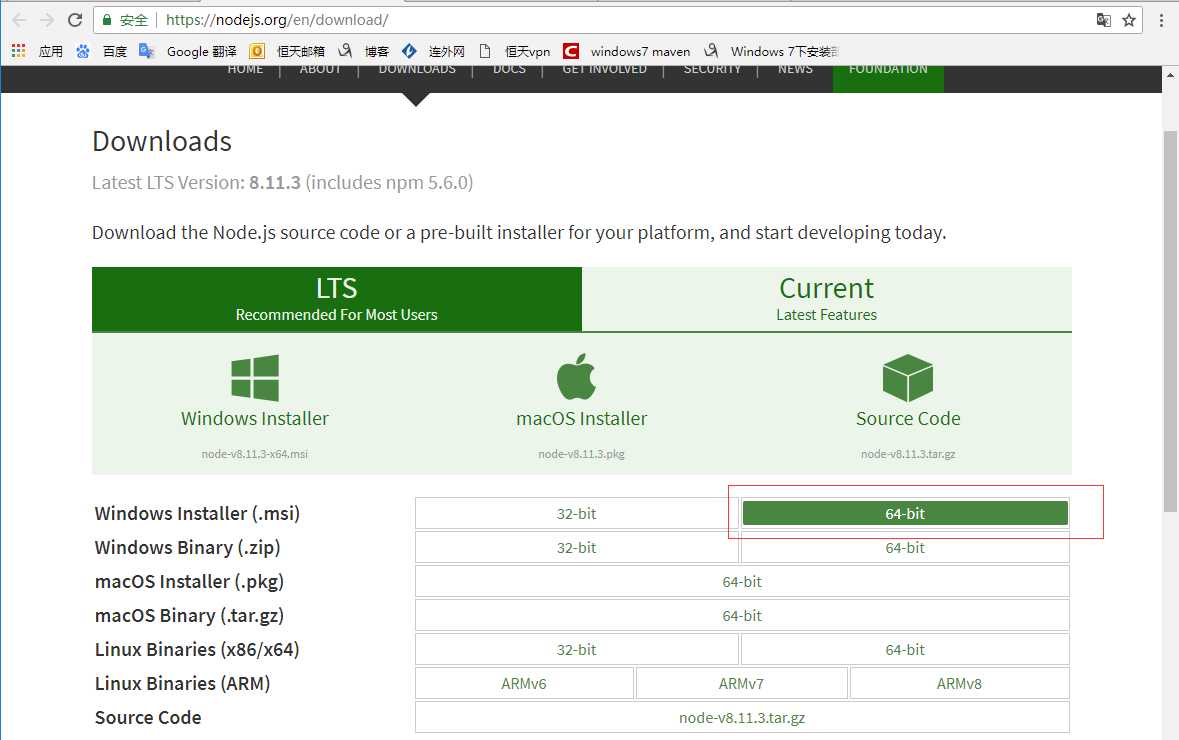The width and height of the screenshot is (1179, 740).
Task: Download Windows Binary (.zip) 32-bit
Action: pos(577,547)
